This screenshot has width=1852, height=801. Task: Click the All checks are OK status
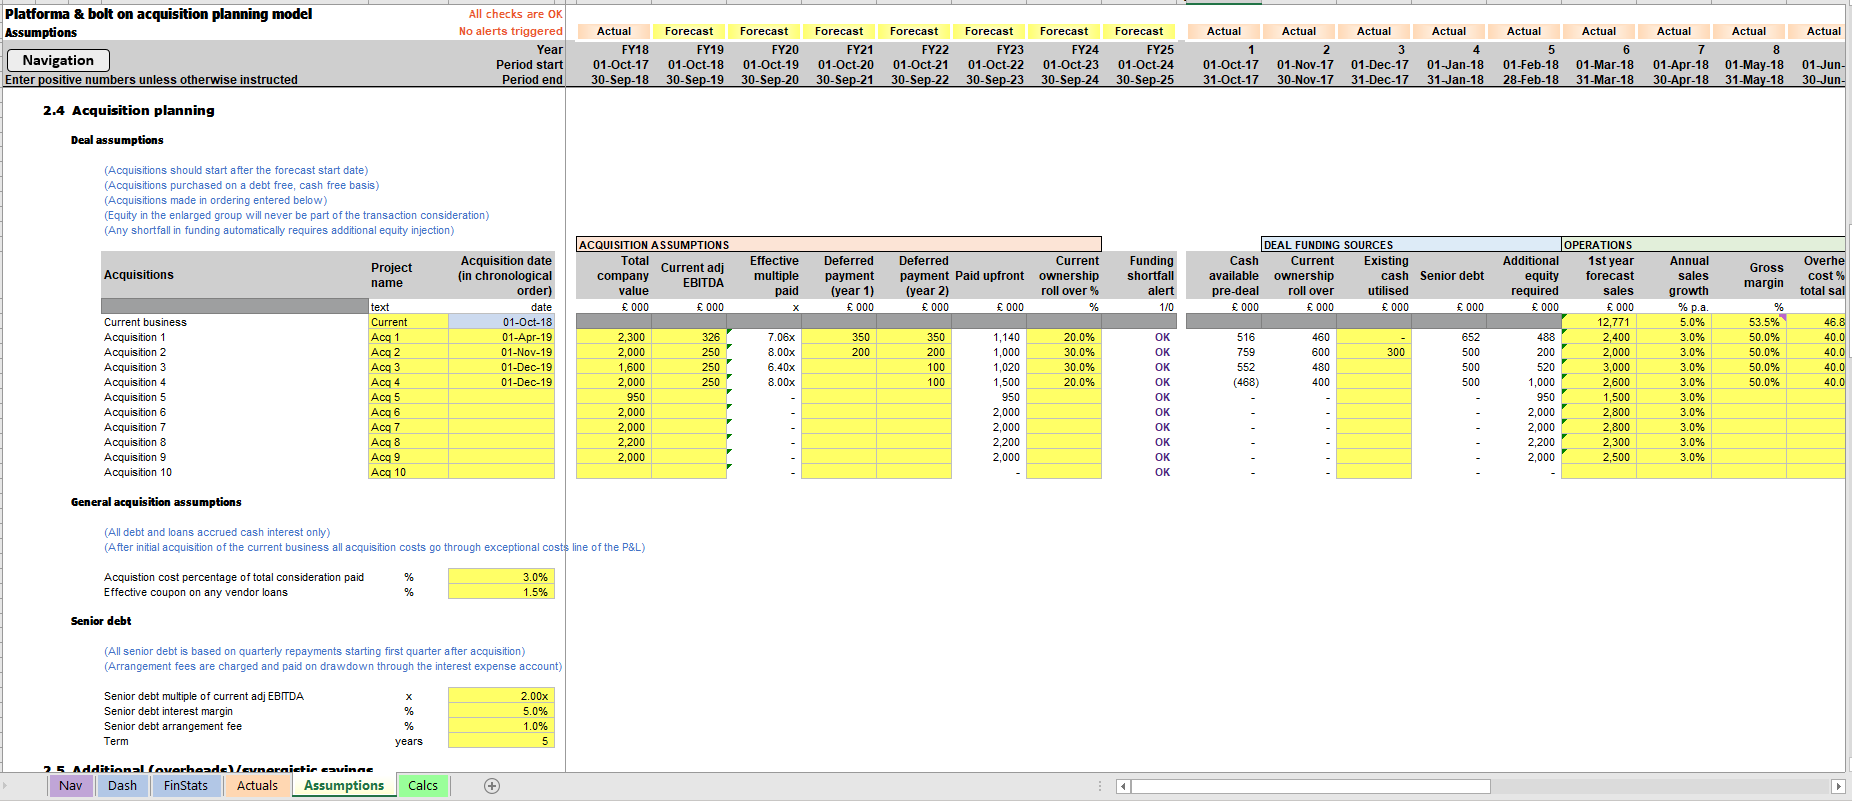point(516,14)
